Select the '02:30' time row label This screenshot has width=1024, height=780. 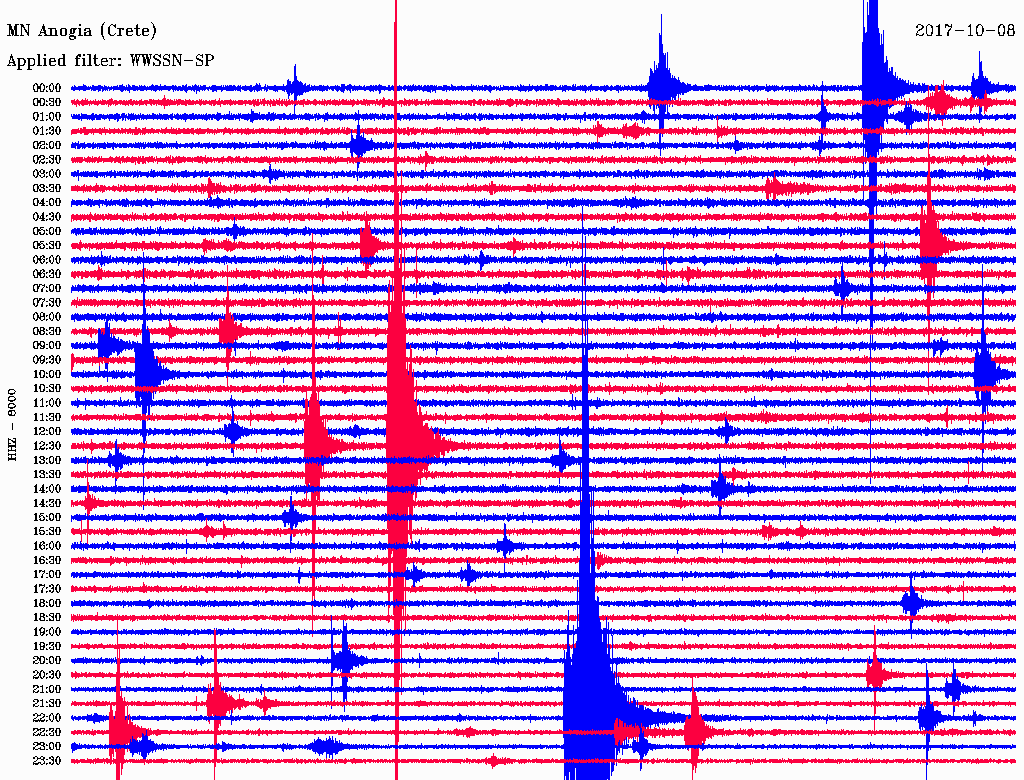(x=47, y=159)
